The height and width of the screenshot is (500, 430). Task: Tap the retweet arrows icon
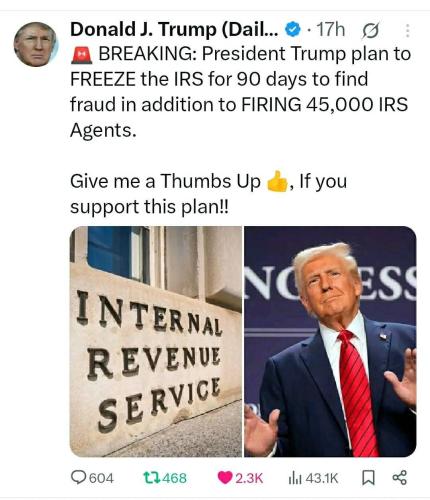(x=152, y=478)
